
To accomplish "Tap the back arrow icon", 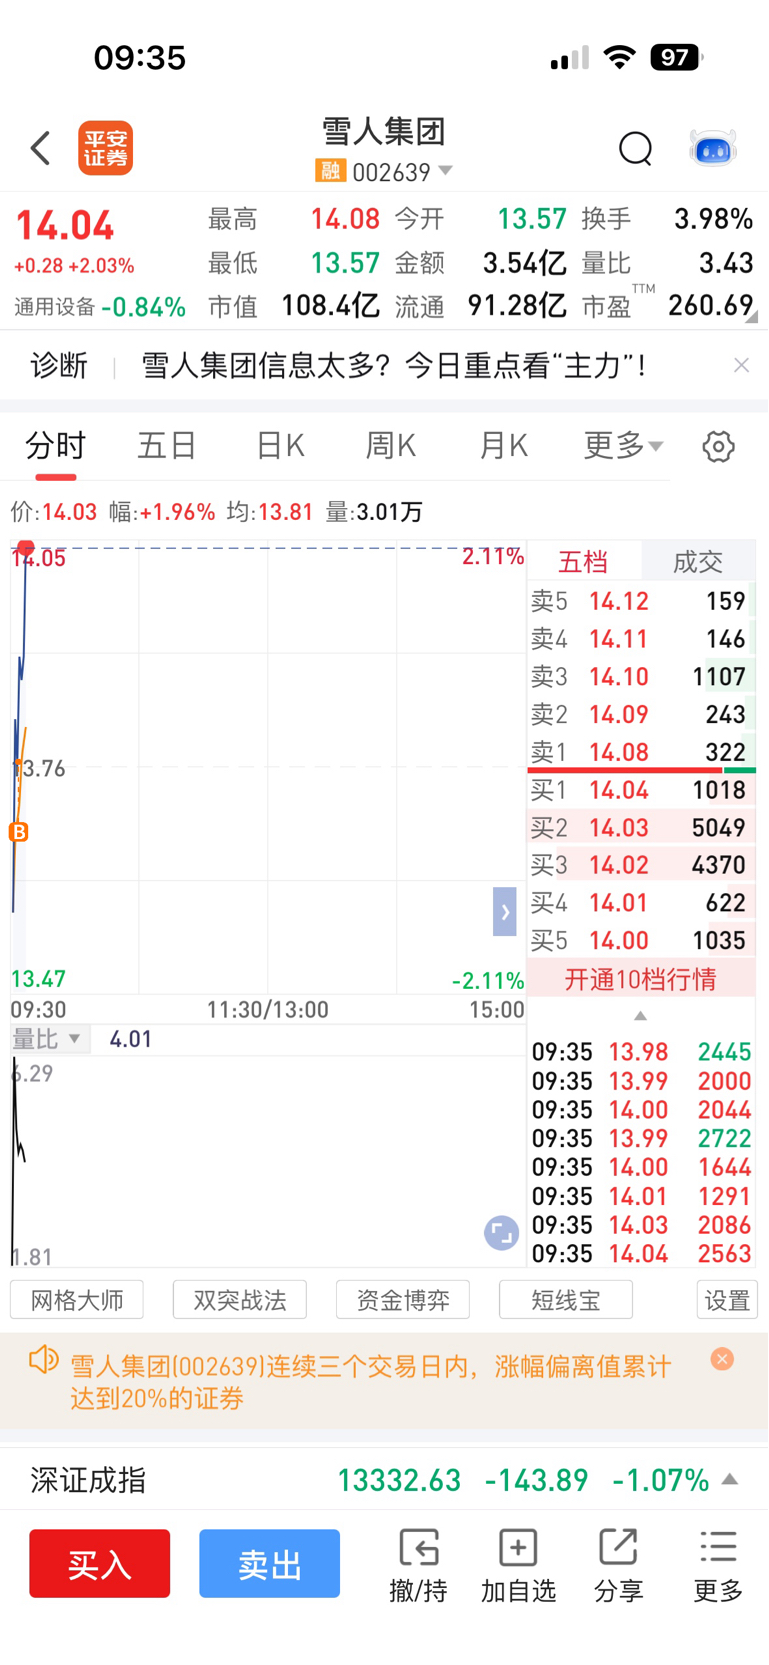I will (x=40, y=148).
